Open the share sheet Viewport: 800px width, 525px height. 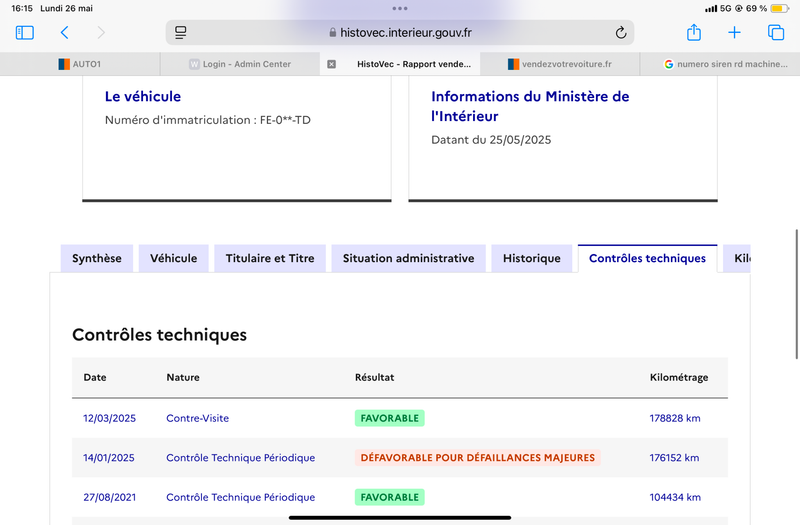(693, 32)
